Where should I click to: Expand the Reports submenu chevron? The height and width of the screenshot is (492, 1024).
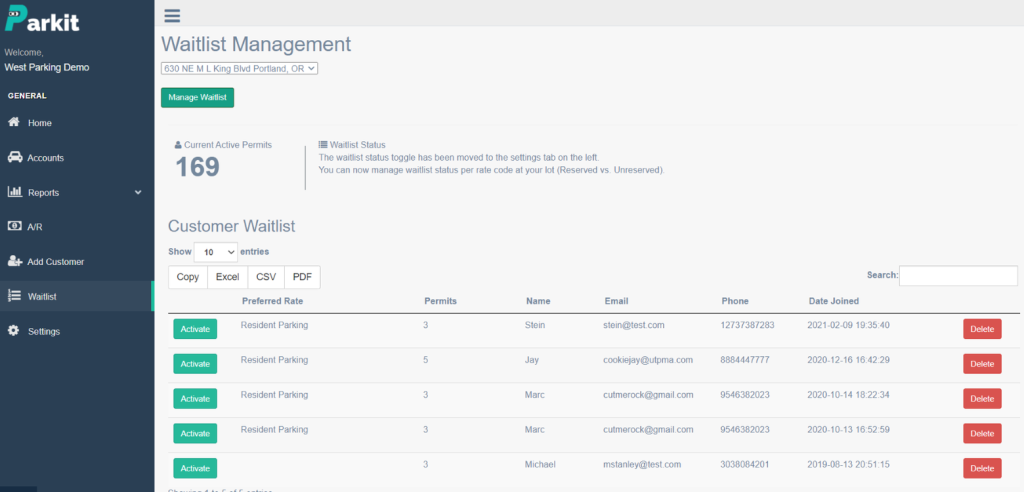pyautogui.click(x=138, y=192)
